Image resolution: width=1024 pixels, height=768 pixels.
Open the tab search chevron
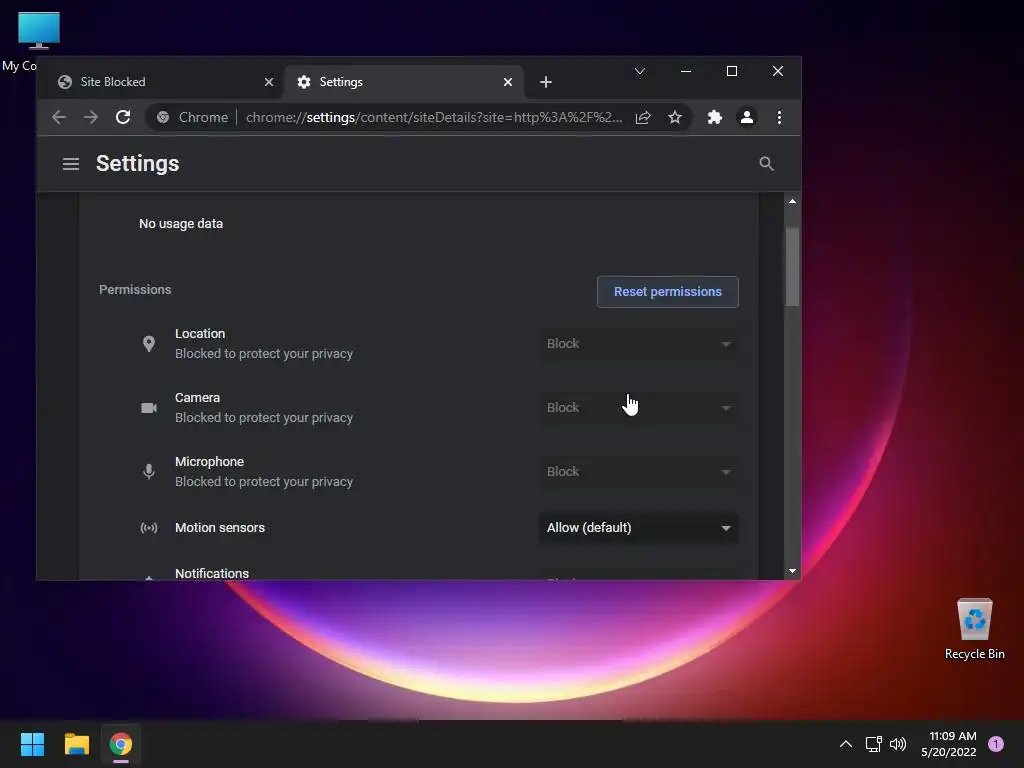point(640,71)
